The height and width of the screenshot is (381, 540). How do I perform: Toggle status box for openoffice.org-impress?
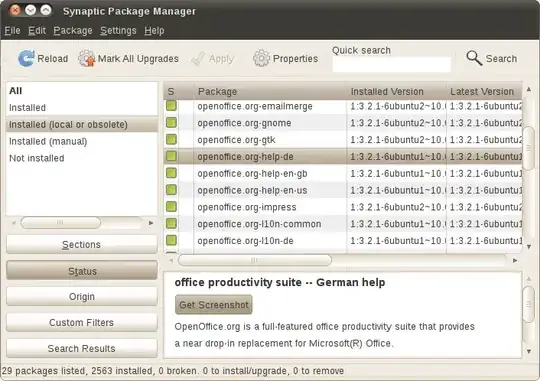point(171,207)
